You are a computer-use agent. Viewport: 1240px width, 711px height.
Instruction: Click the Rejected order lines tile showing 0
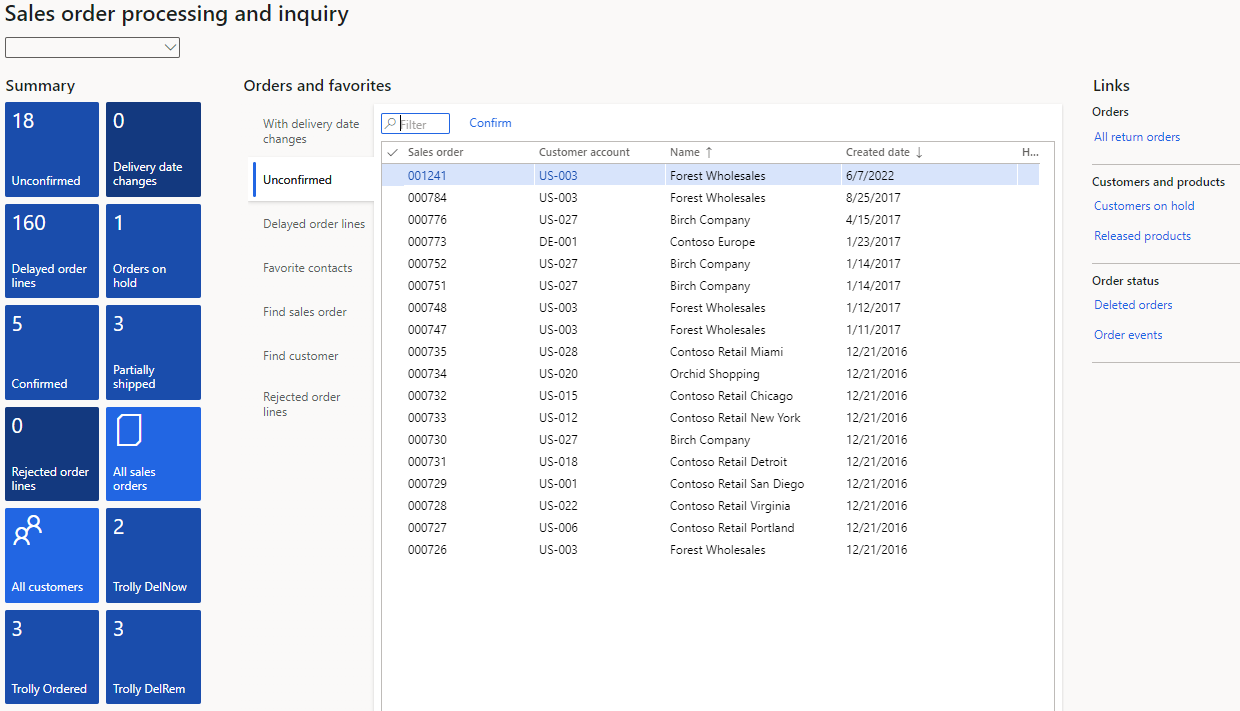tap(51, 454)
